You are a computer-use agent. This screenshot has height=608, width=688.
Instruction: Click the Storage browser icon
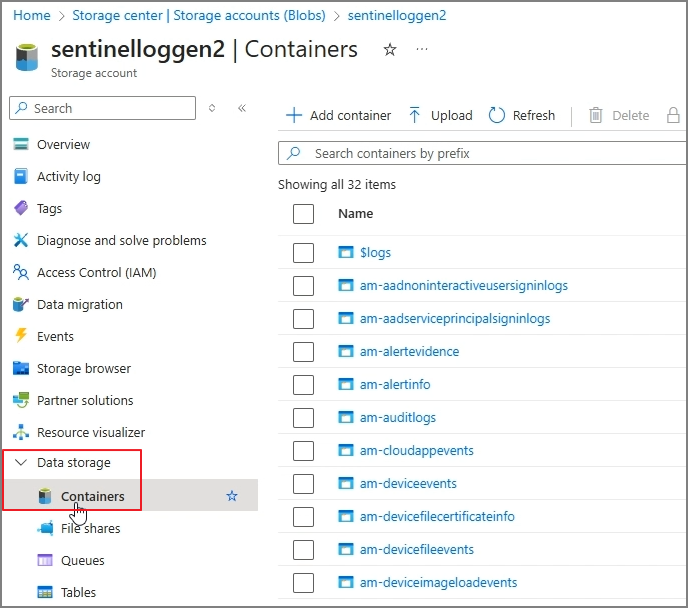click(21, 368)
